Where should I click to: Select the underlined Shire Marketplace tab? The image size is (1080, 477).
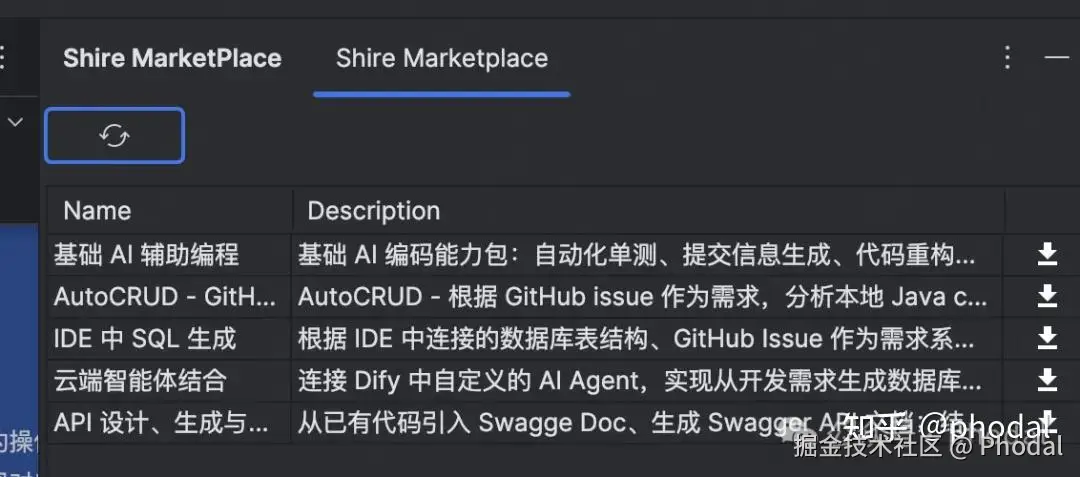tap(441, 58)
